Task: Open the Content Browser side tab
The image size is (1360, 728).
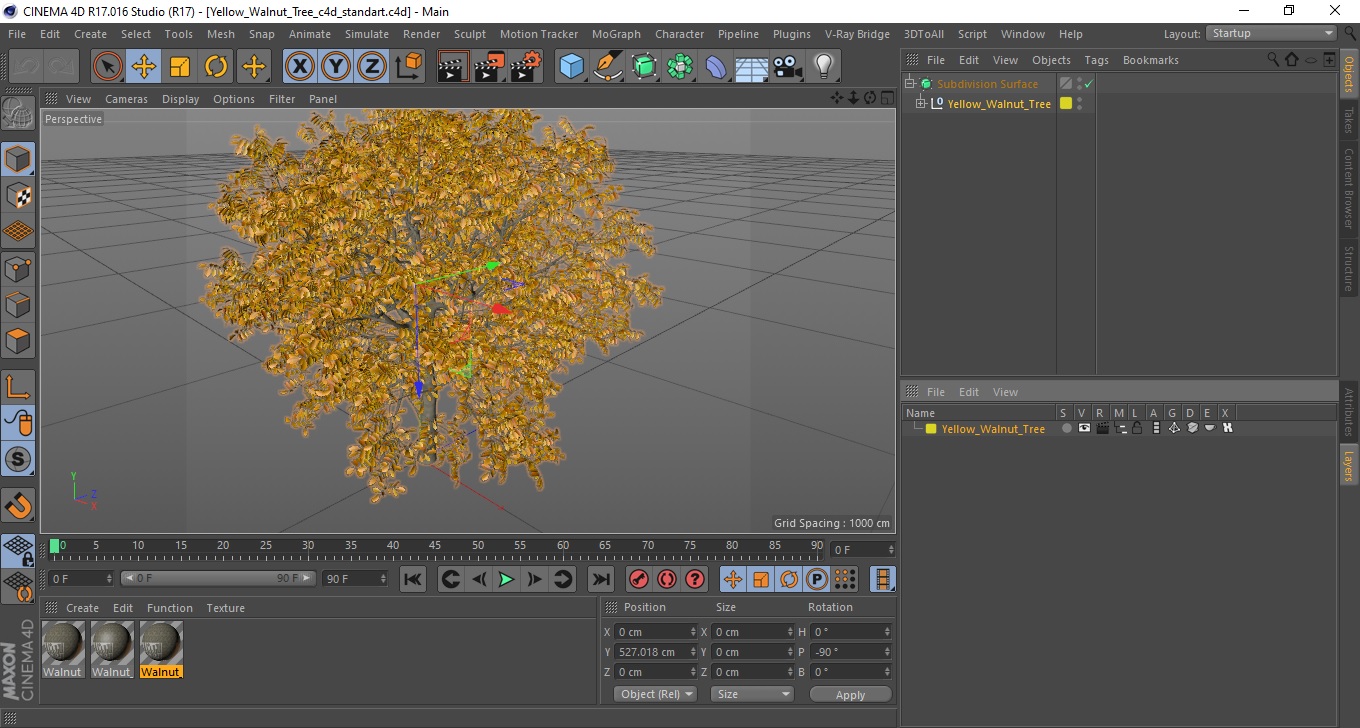Action: click(1349, 189)
